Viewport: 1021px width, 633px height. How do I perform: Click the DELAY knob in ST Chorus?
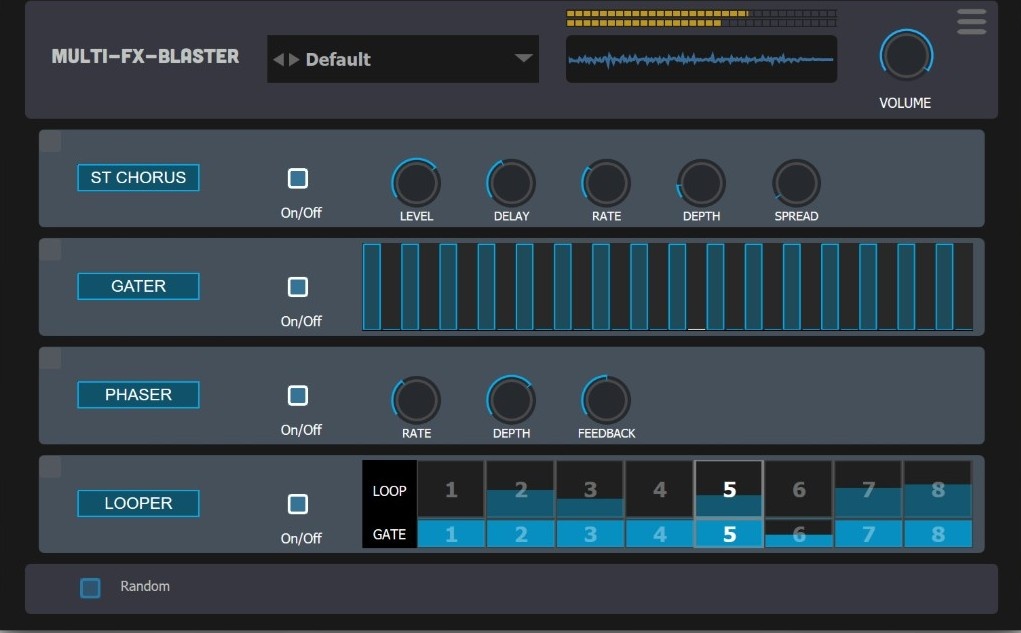[x=510, y=184]
